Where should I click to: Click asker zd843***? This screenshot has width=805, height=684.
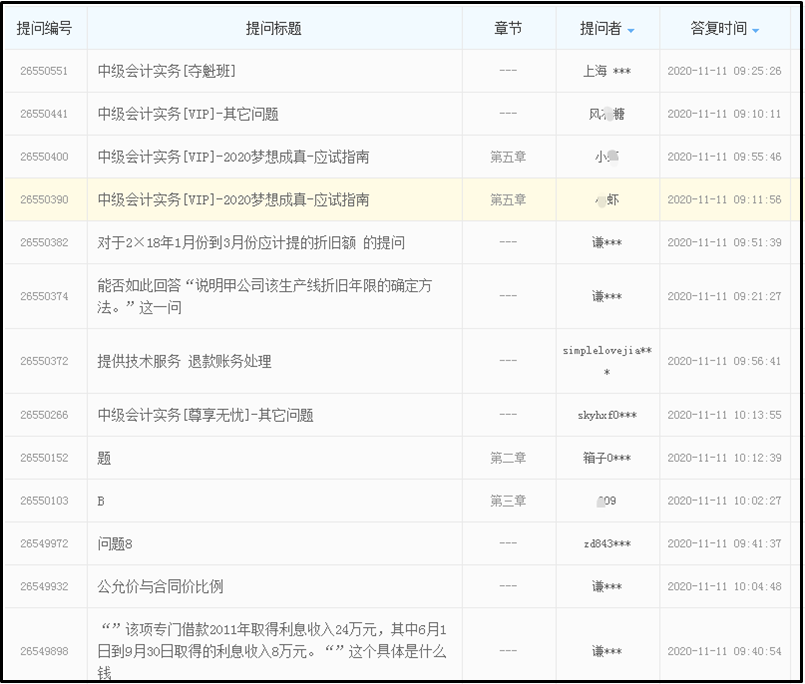pyautogui.click(x=607, y=543)
